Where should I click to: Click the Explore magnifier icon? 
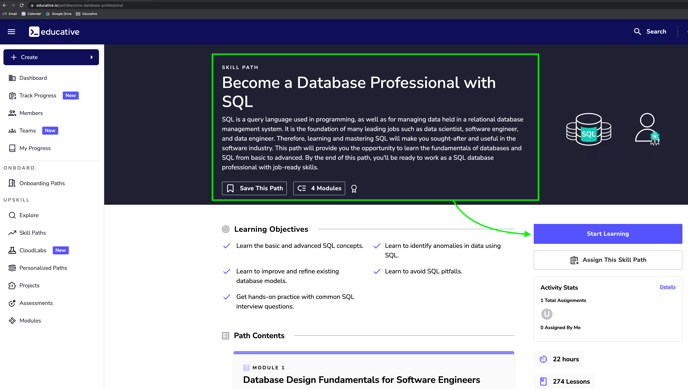click(12, 215)
